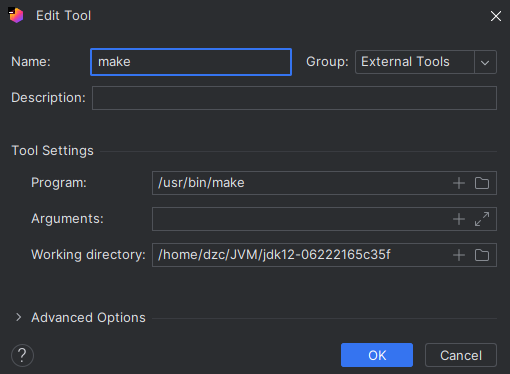Expand the Arguments field editor
510x374 pixels.
tap(482, 219)
